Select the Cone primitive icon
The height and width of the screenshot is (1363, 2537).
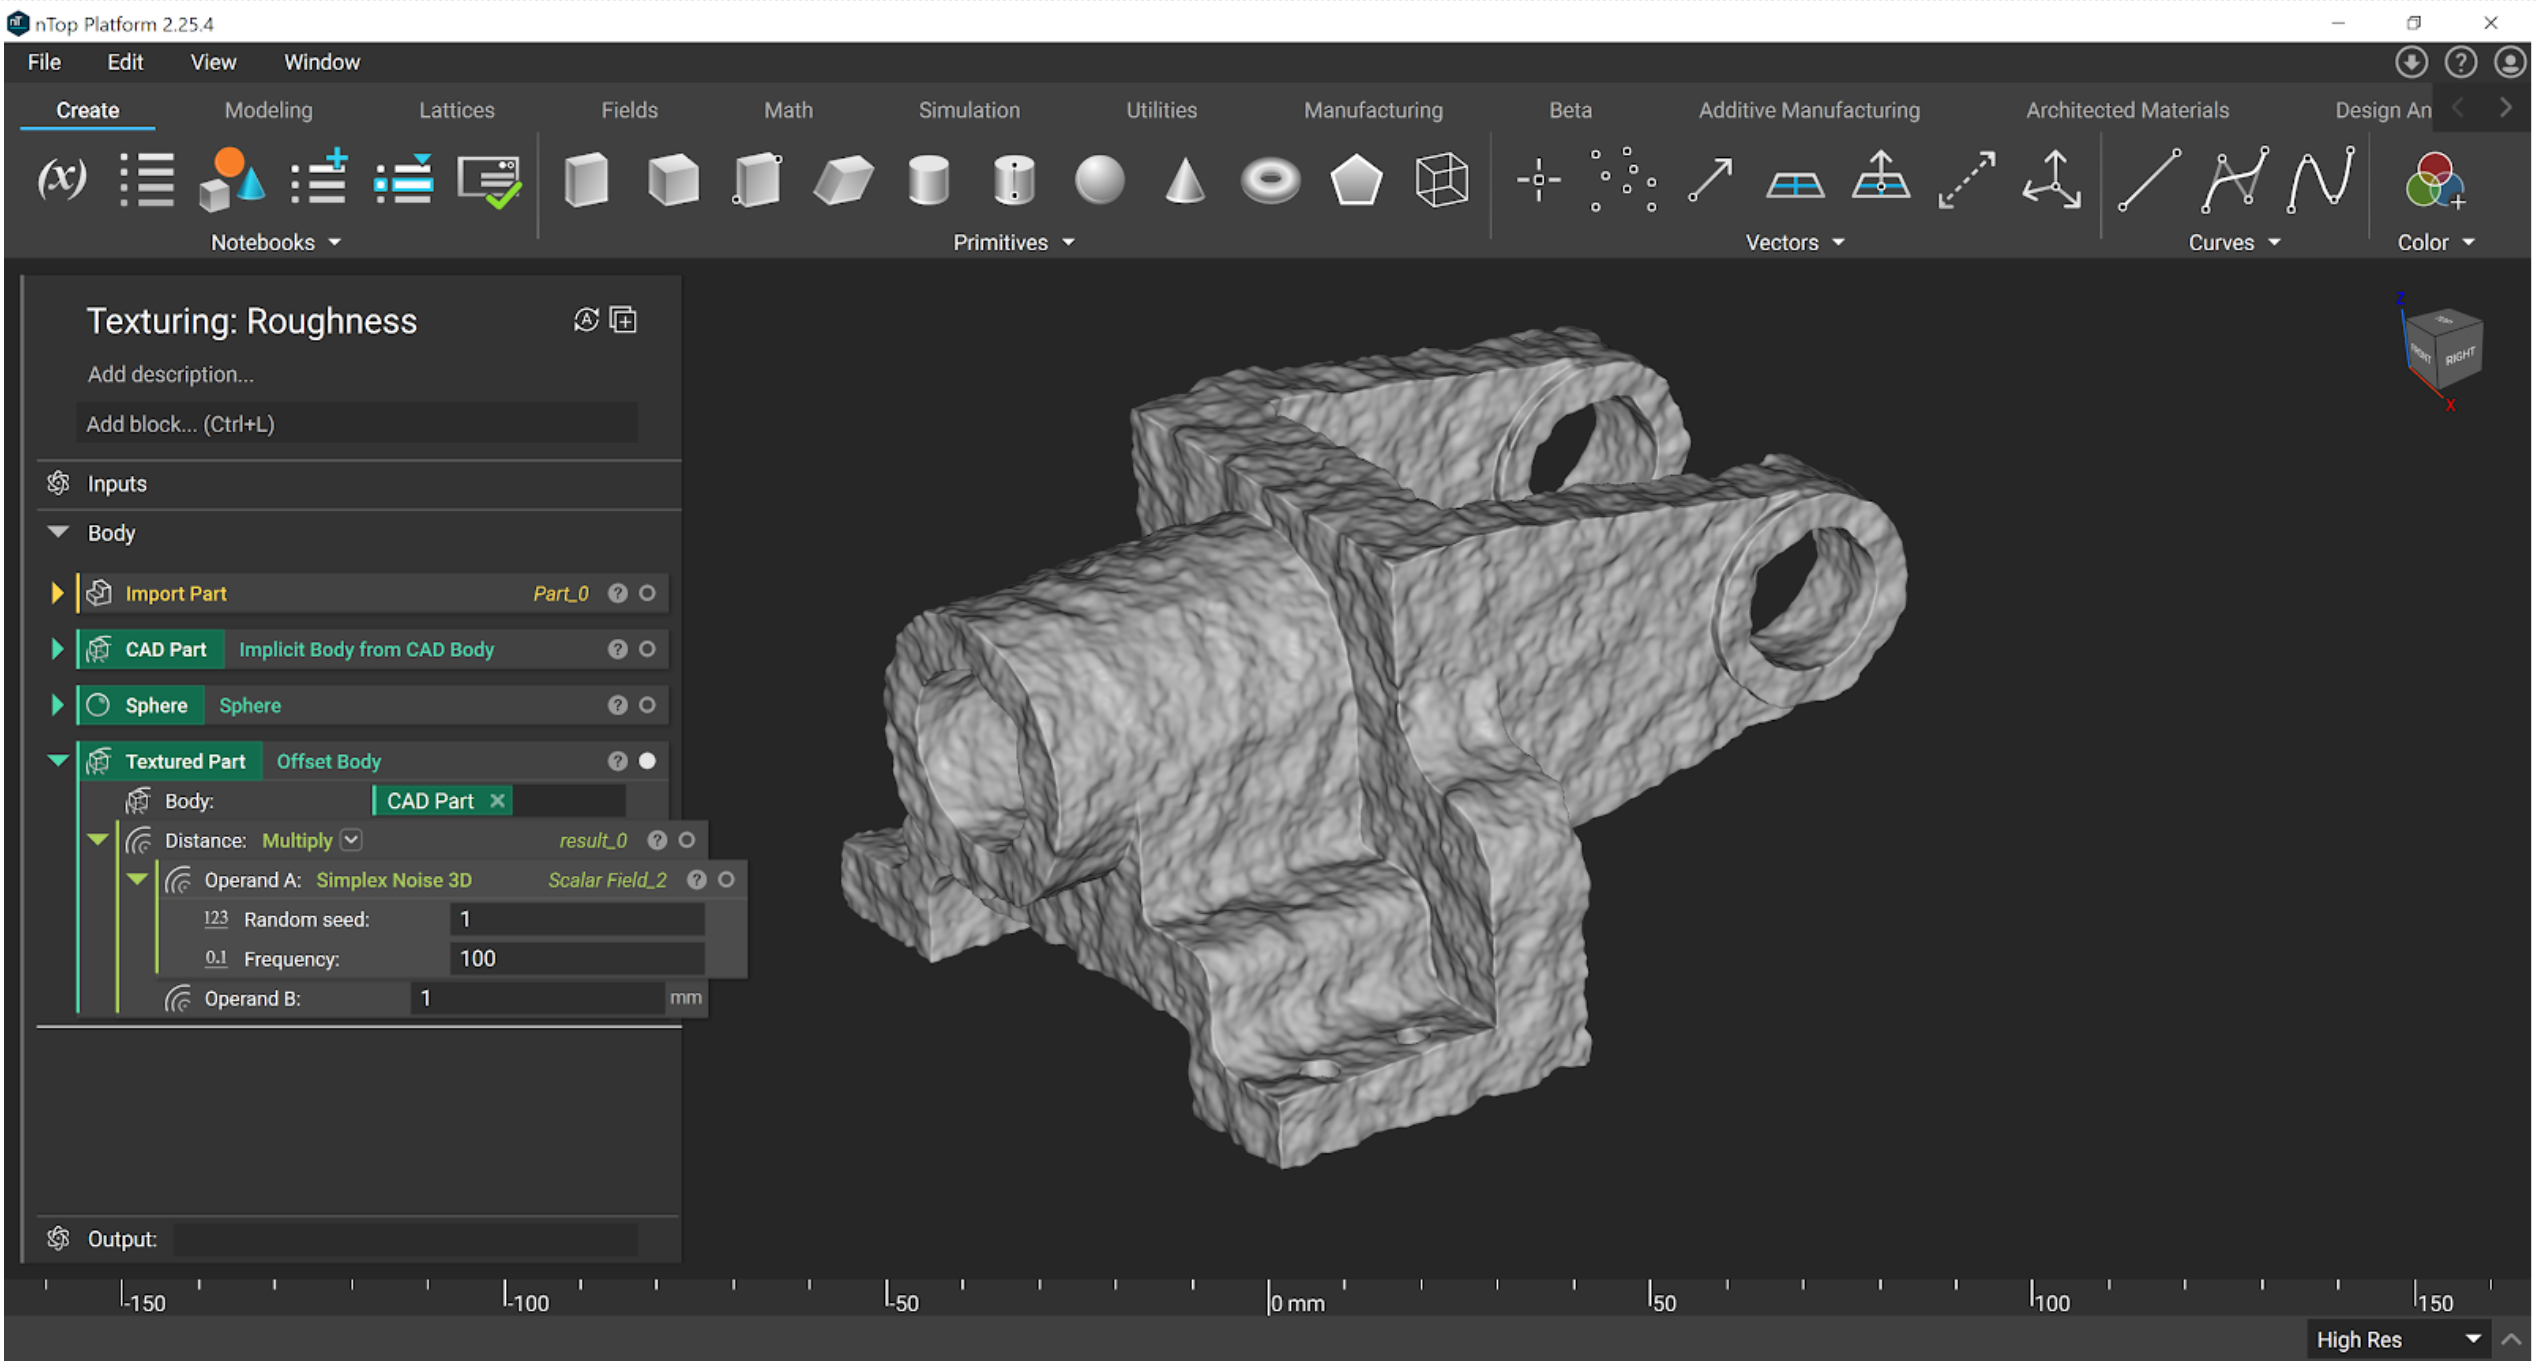1185,180
